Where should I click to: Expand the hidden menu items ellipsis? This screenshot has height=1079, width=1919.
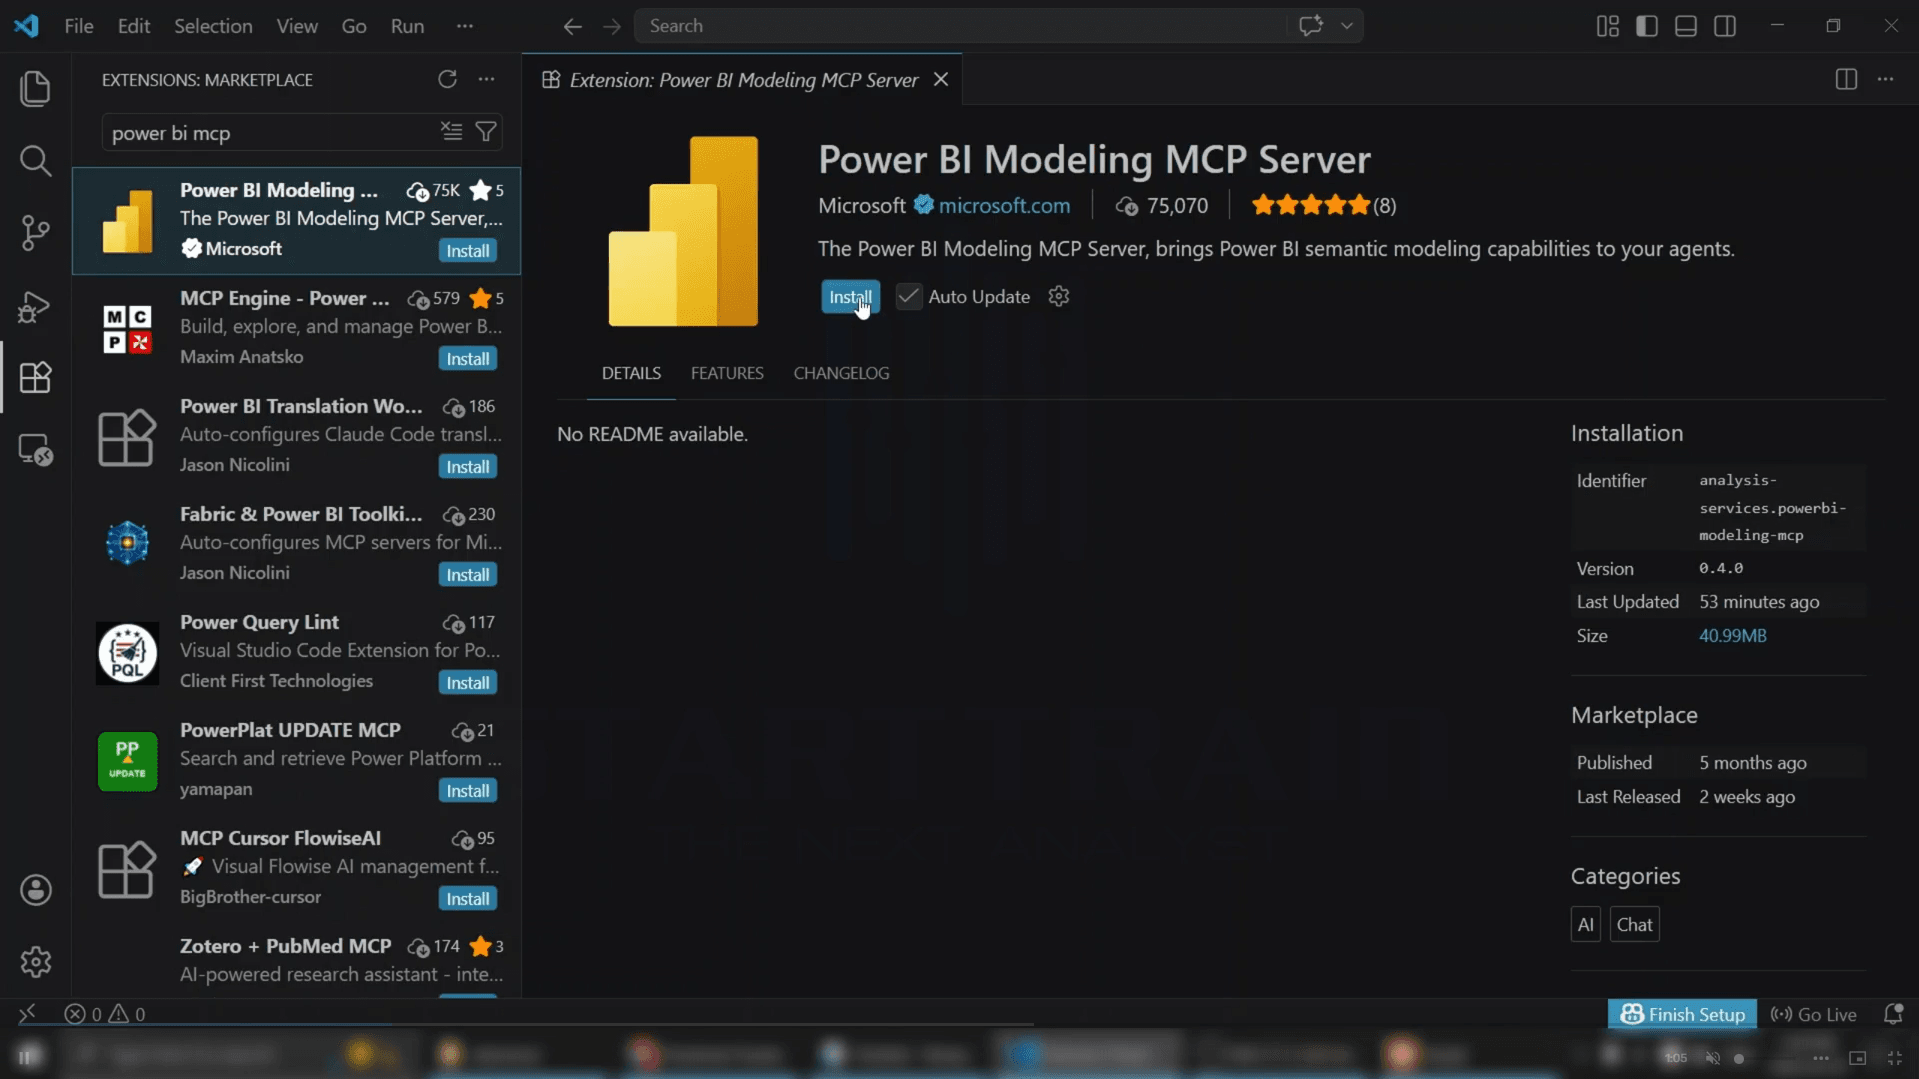coord(465,26)
